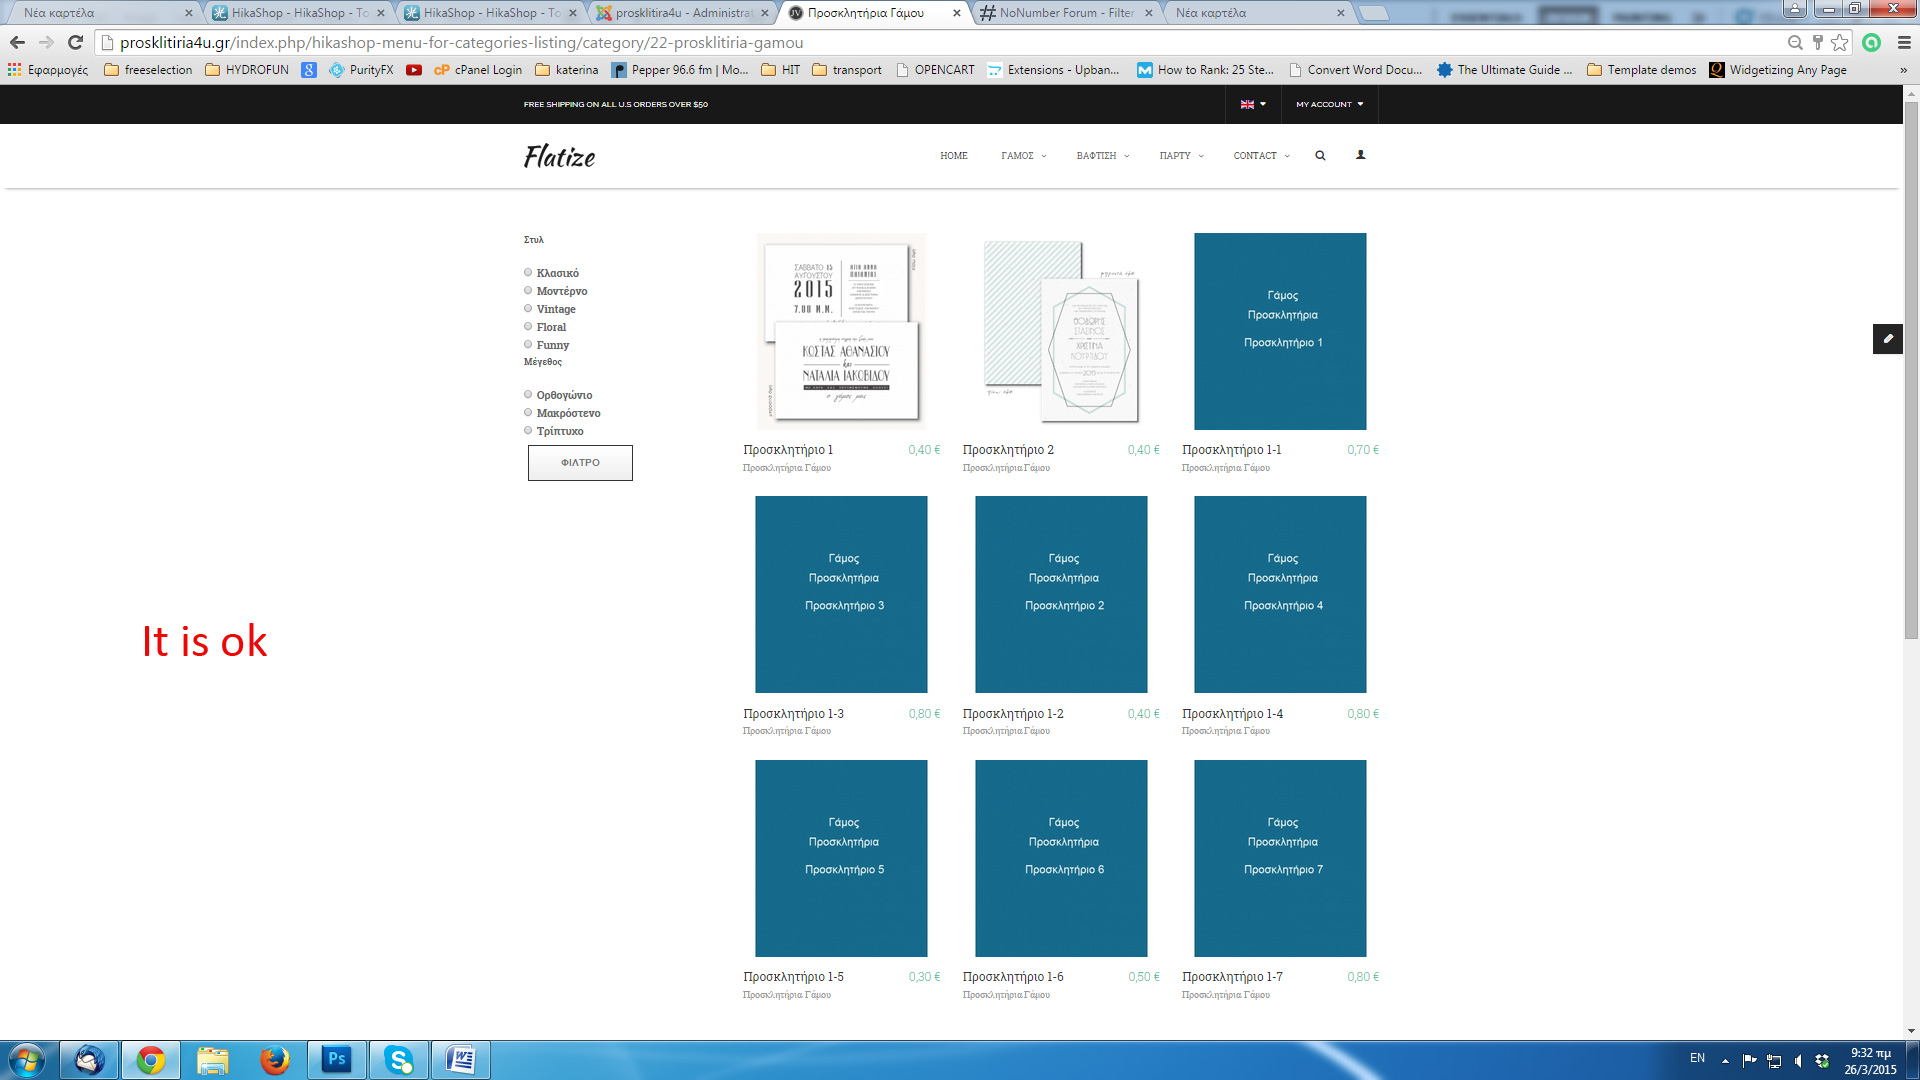The height and width of the screenshot is (1080, 1920).
Task: Reload the page with the refresh icon
Action: (75, 43)
